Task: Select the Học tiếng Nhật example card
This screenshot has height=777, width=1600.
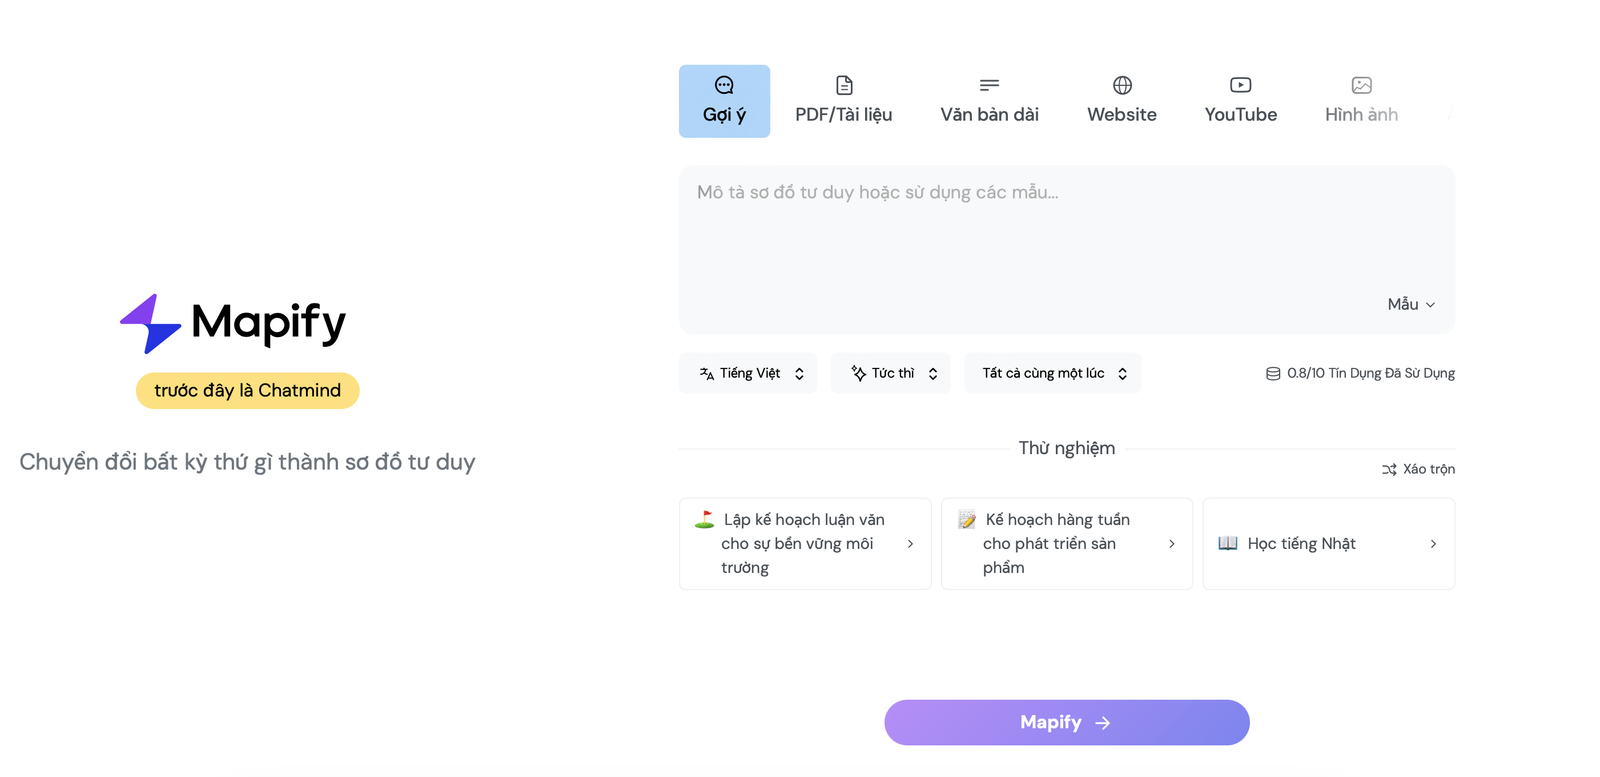Action: 1328,543
